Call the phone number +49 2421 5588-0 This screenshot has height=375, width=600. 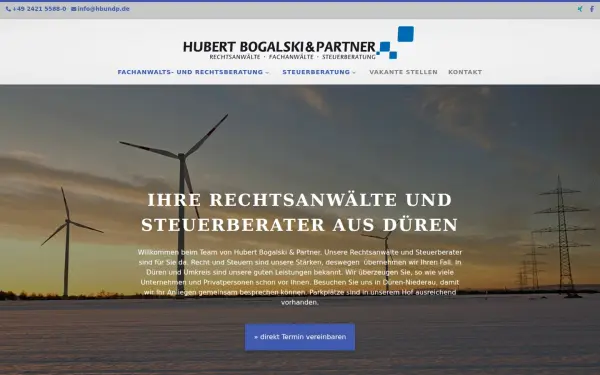(39, 9)
